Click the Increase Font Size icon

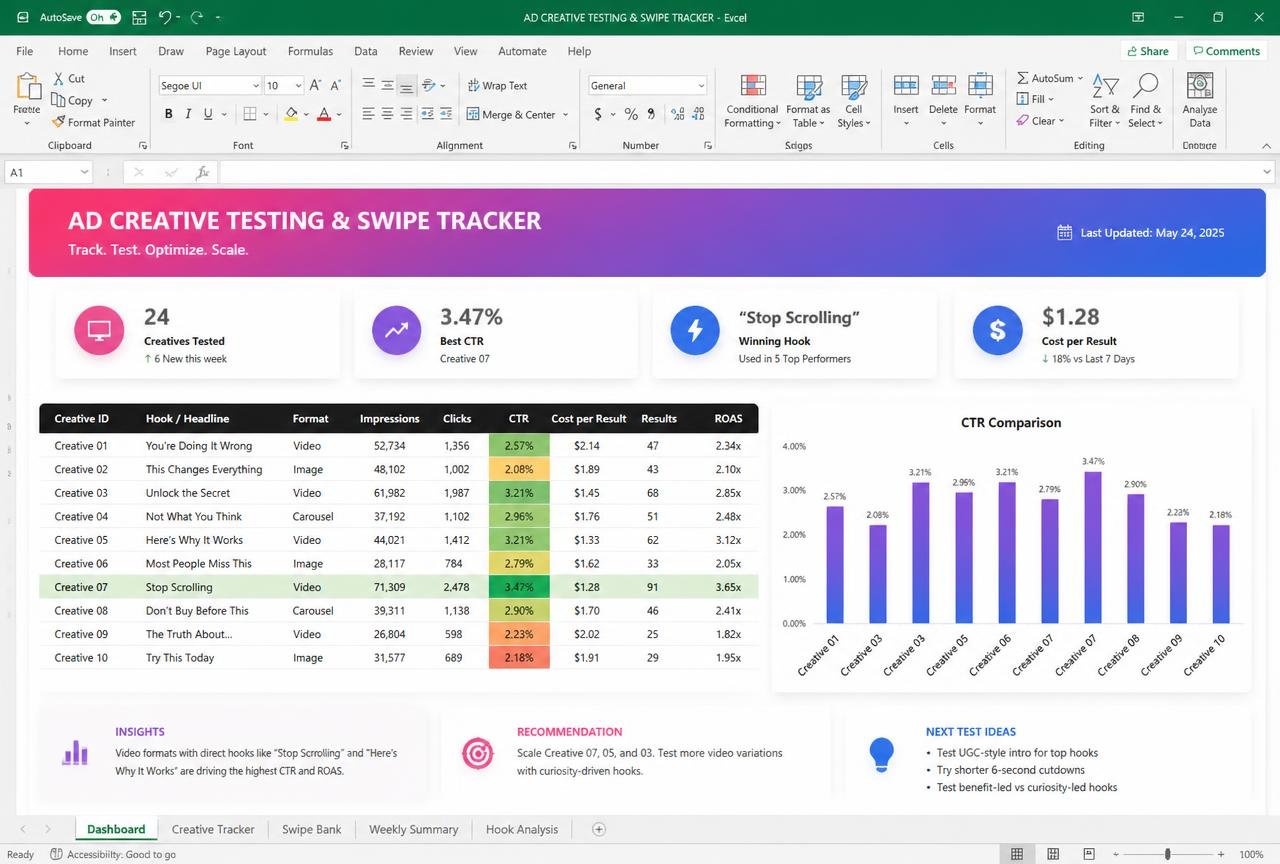316,86
